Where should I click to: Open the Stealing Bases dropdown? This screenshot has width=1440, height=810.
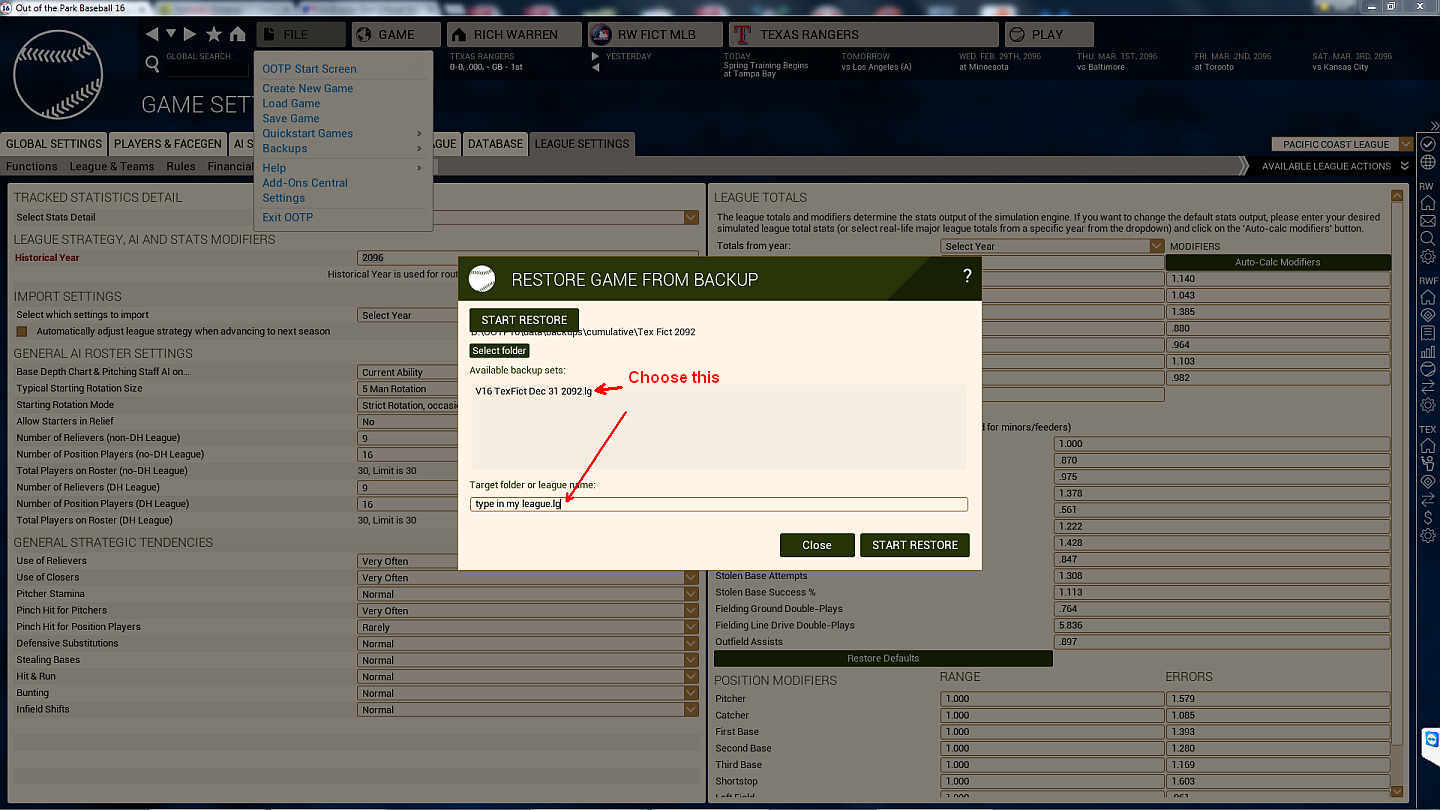pyautogui.click(x=528, y=660)
